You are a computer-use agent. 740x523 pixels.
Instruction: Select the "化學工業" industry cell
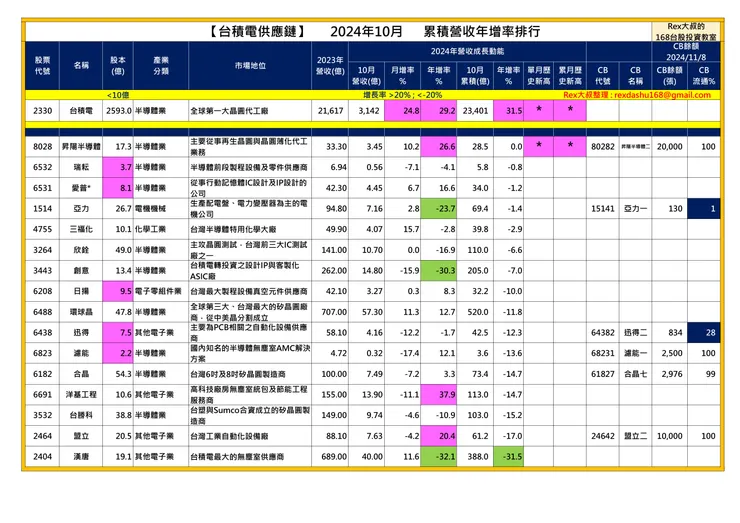click(x=161, y=229)
